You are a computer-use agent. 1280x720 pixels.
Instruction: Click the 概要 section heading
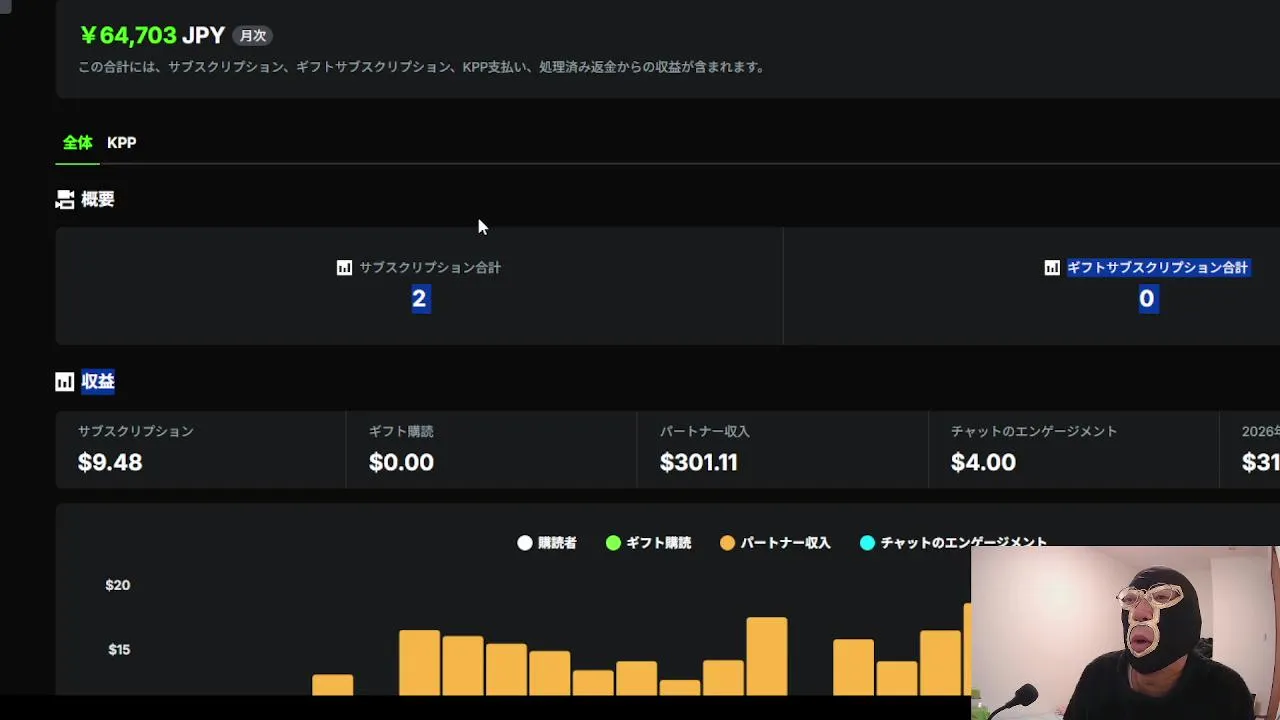(x=98, y=200)
